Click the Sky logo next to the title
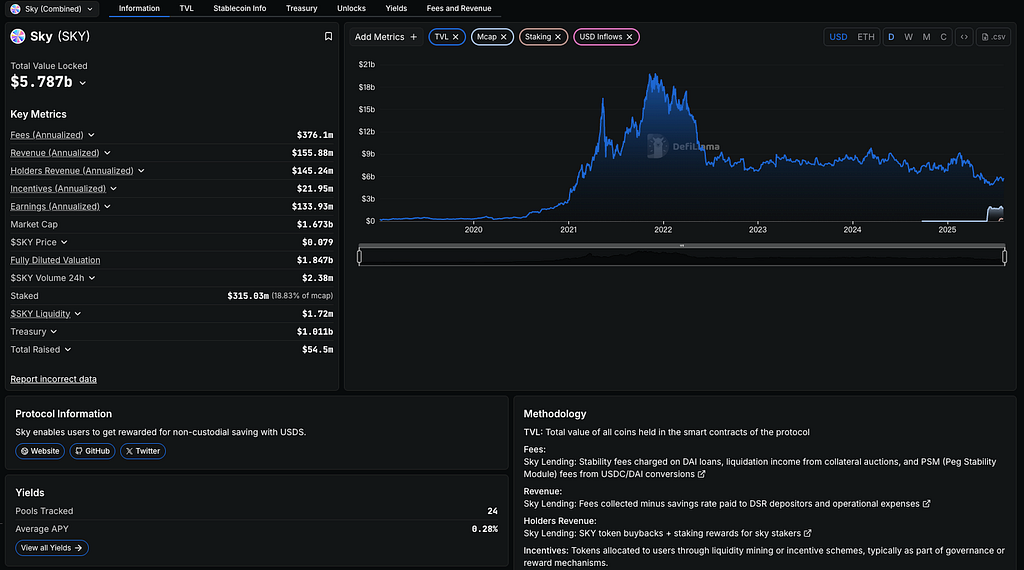Screen dimensions: 1024x570 pyautogui.click(x=18, y=37)
